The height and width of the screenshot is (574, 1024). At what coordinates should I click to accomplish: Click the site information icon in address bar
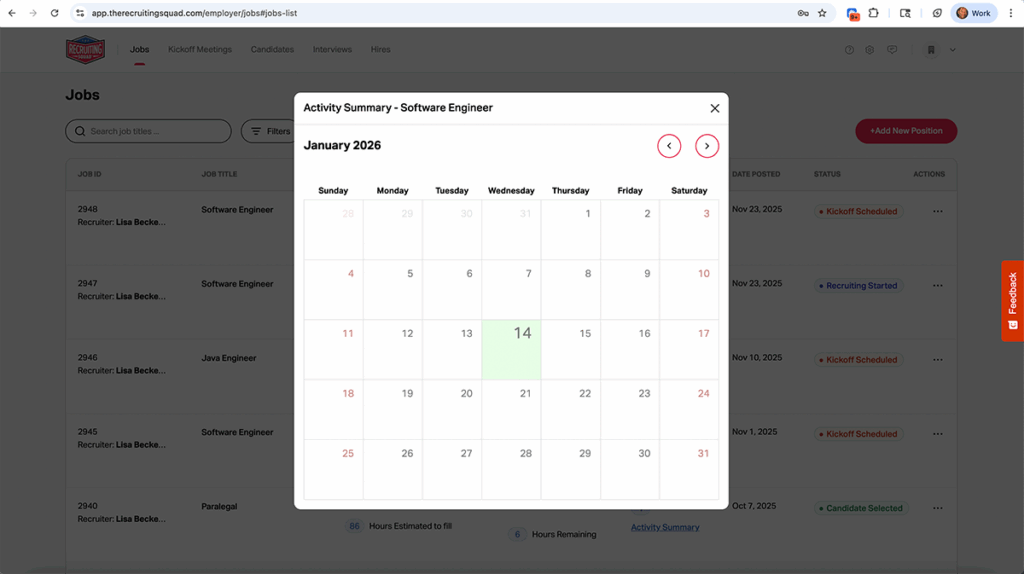click(80, 13)
